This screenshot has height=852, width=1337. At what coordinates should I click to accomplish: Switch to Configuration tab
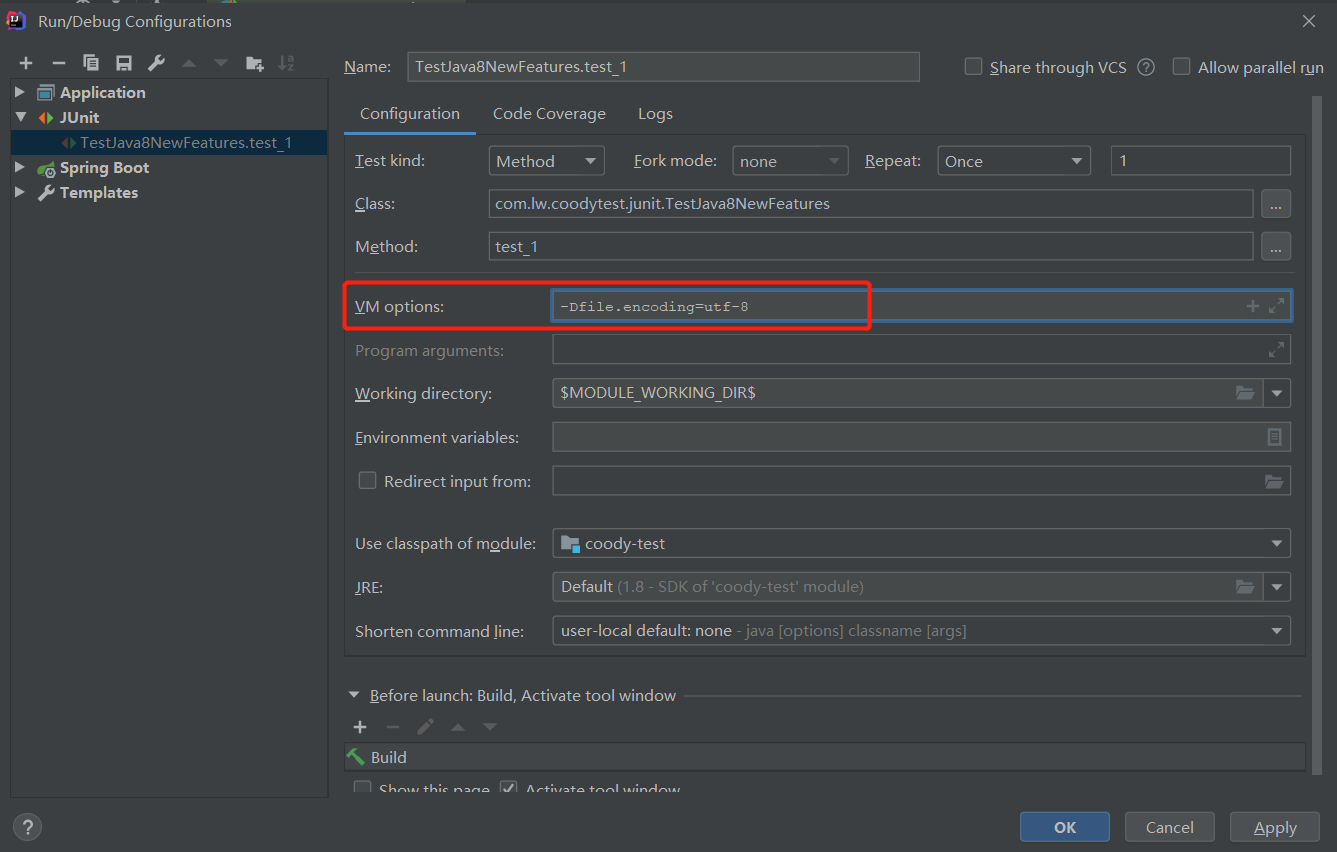(x=410, y=114)
